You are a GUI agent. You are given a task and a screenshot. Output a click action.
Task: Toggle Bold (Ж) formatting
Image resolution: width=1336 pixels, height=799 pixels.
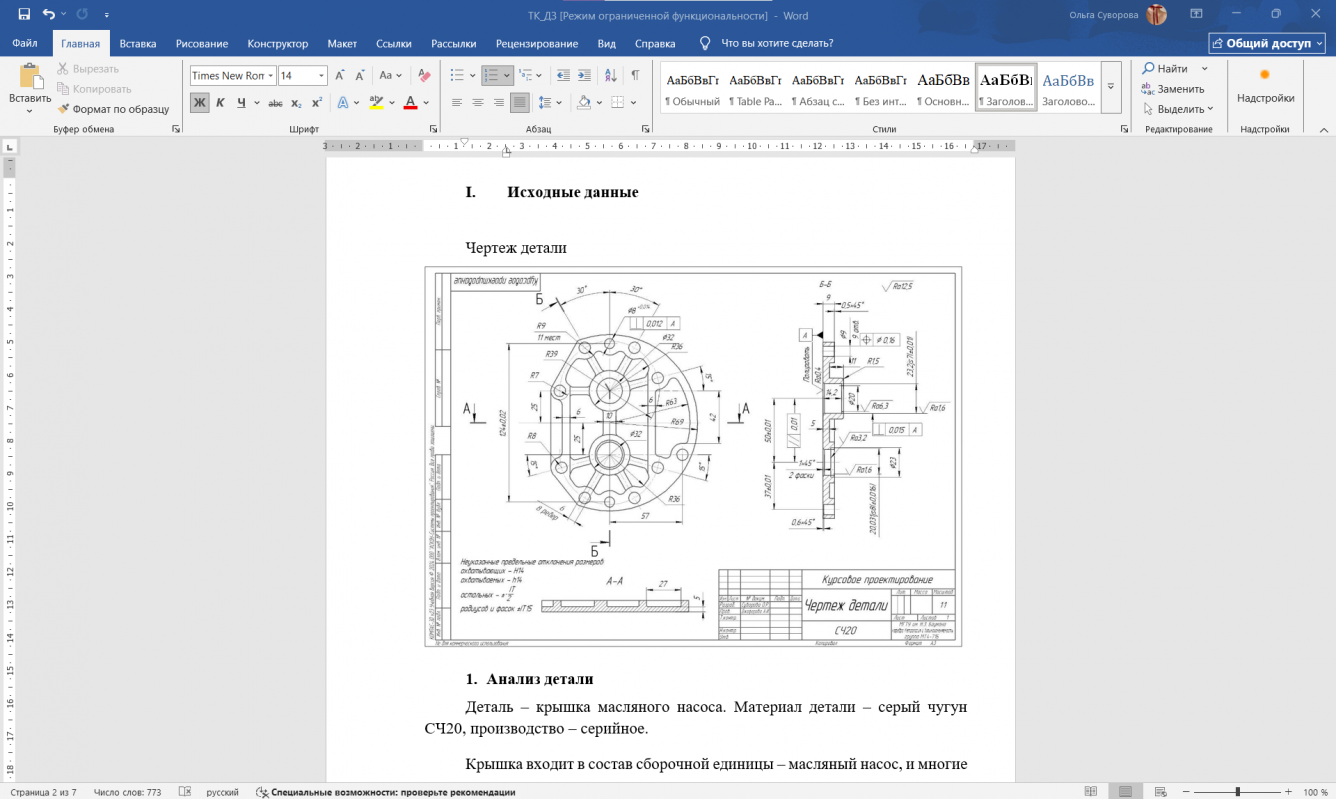(x=200, y=103)
